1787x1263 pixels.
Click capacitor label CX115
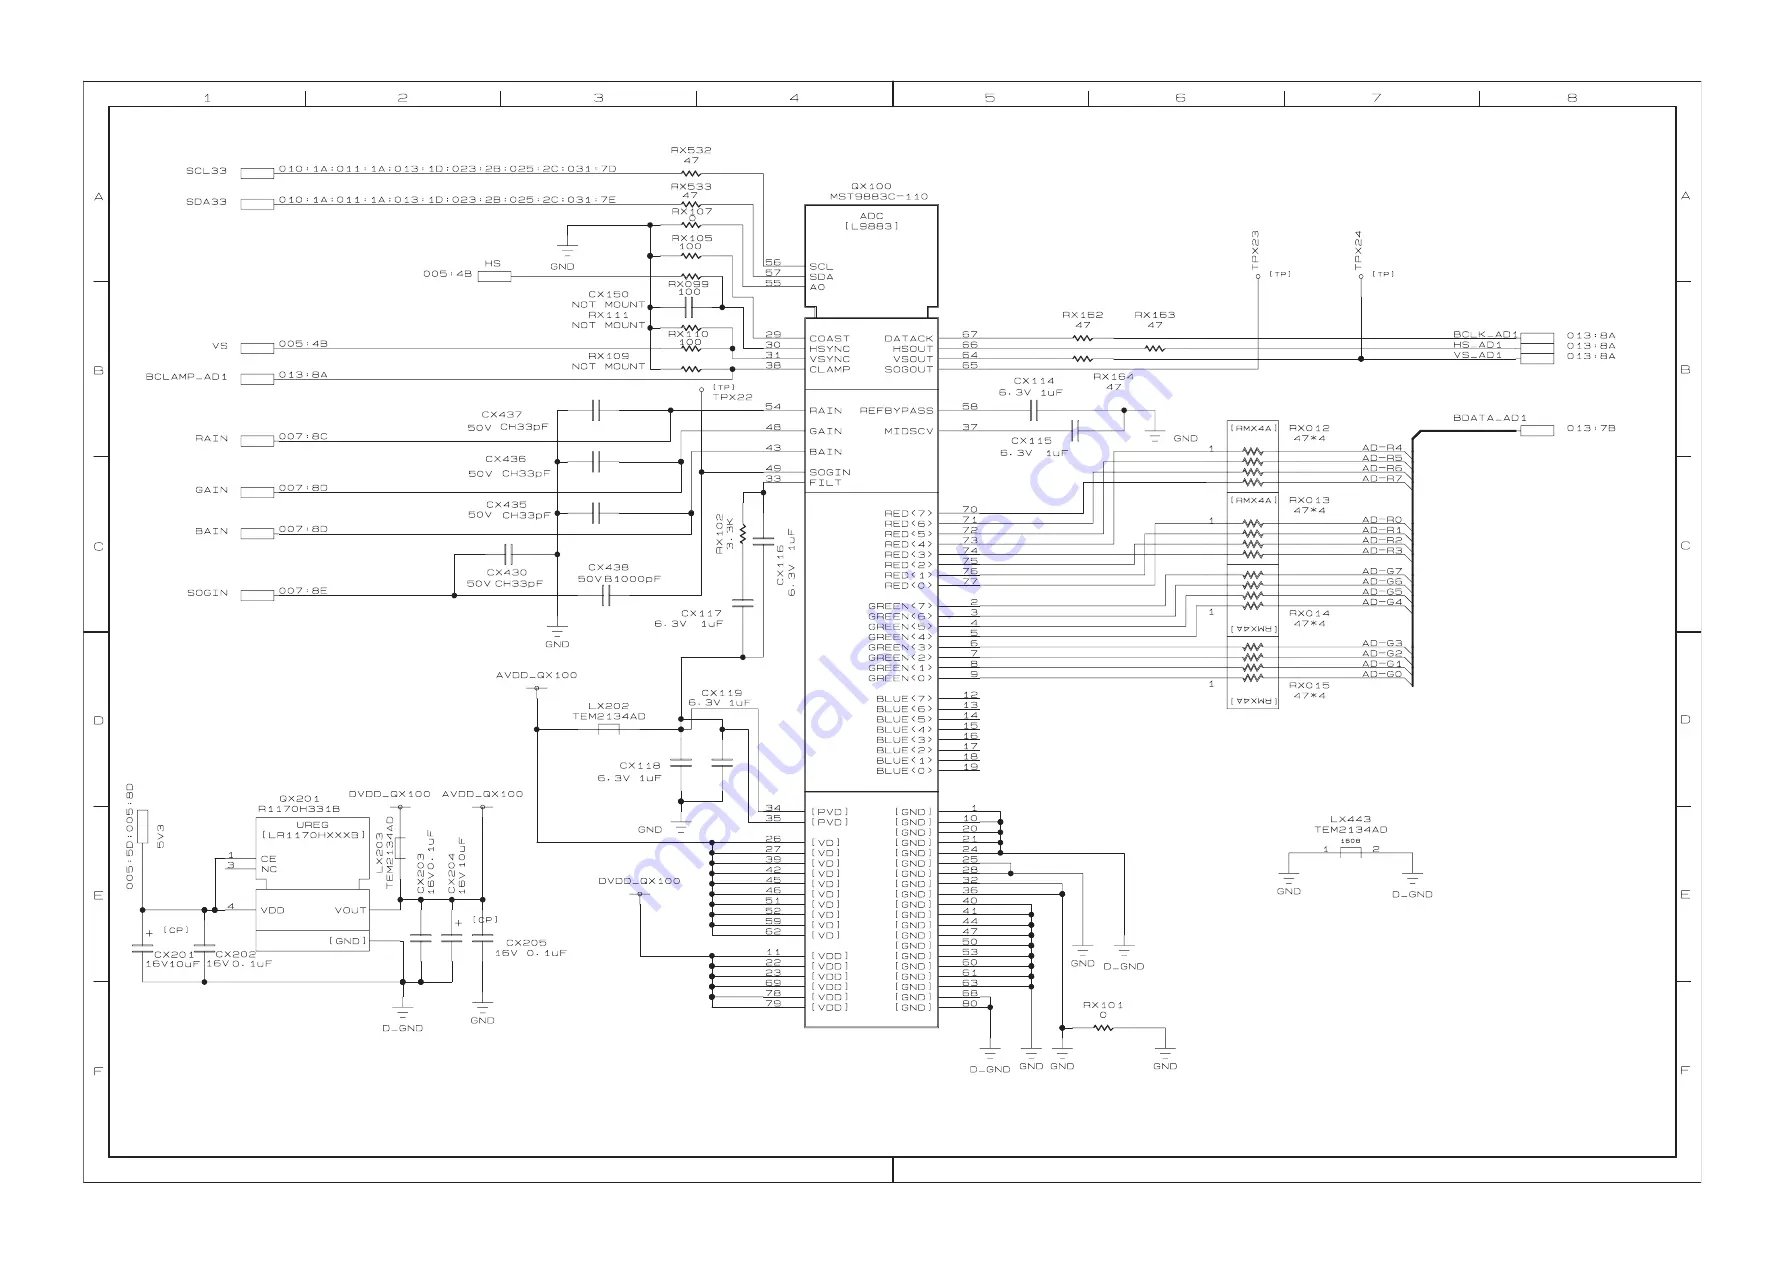point(1031,441)
